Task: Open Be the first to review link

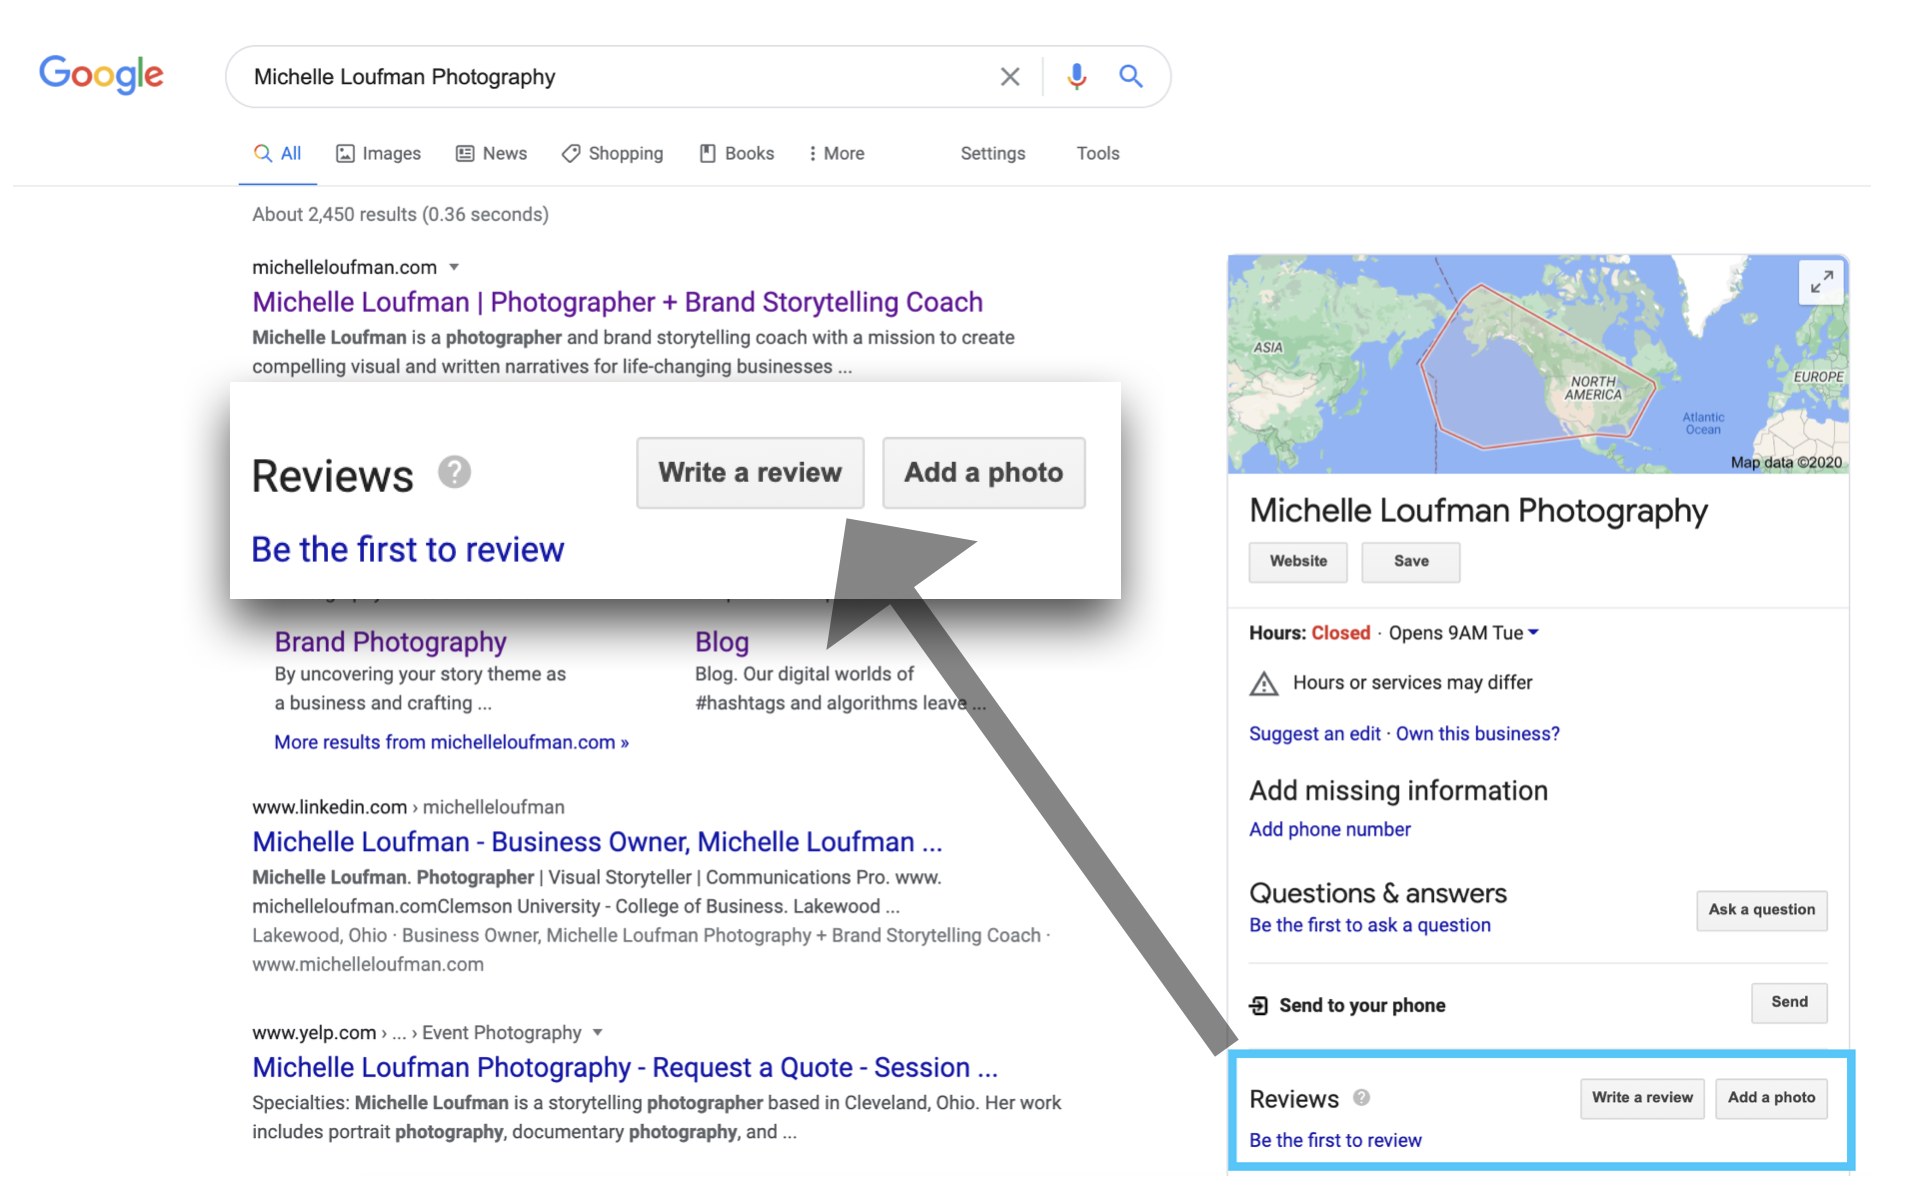Action: click(x=407, y=548)
